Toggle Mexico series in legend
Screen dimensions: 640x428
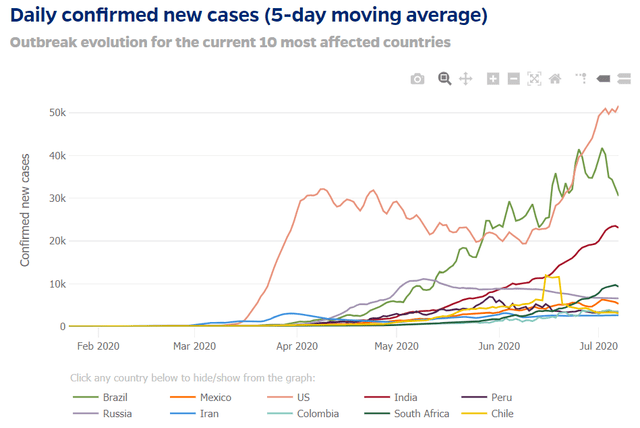(200, 397)
